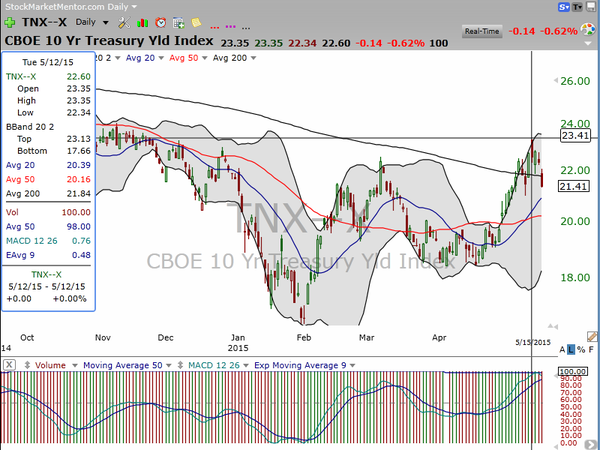
Task: Click the move handle beside MACD 12 26
Action: coord(181,365)
